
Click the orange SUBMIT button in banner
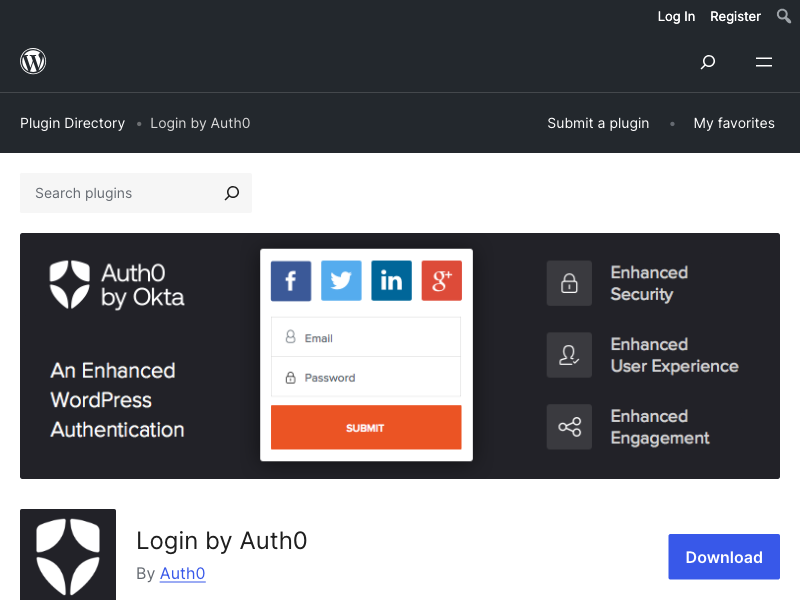[x=366, y=428]
